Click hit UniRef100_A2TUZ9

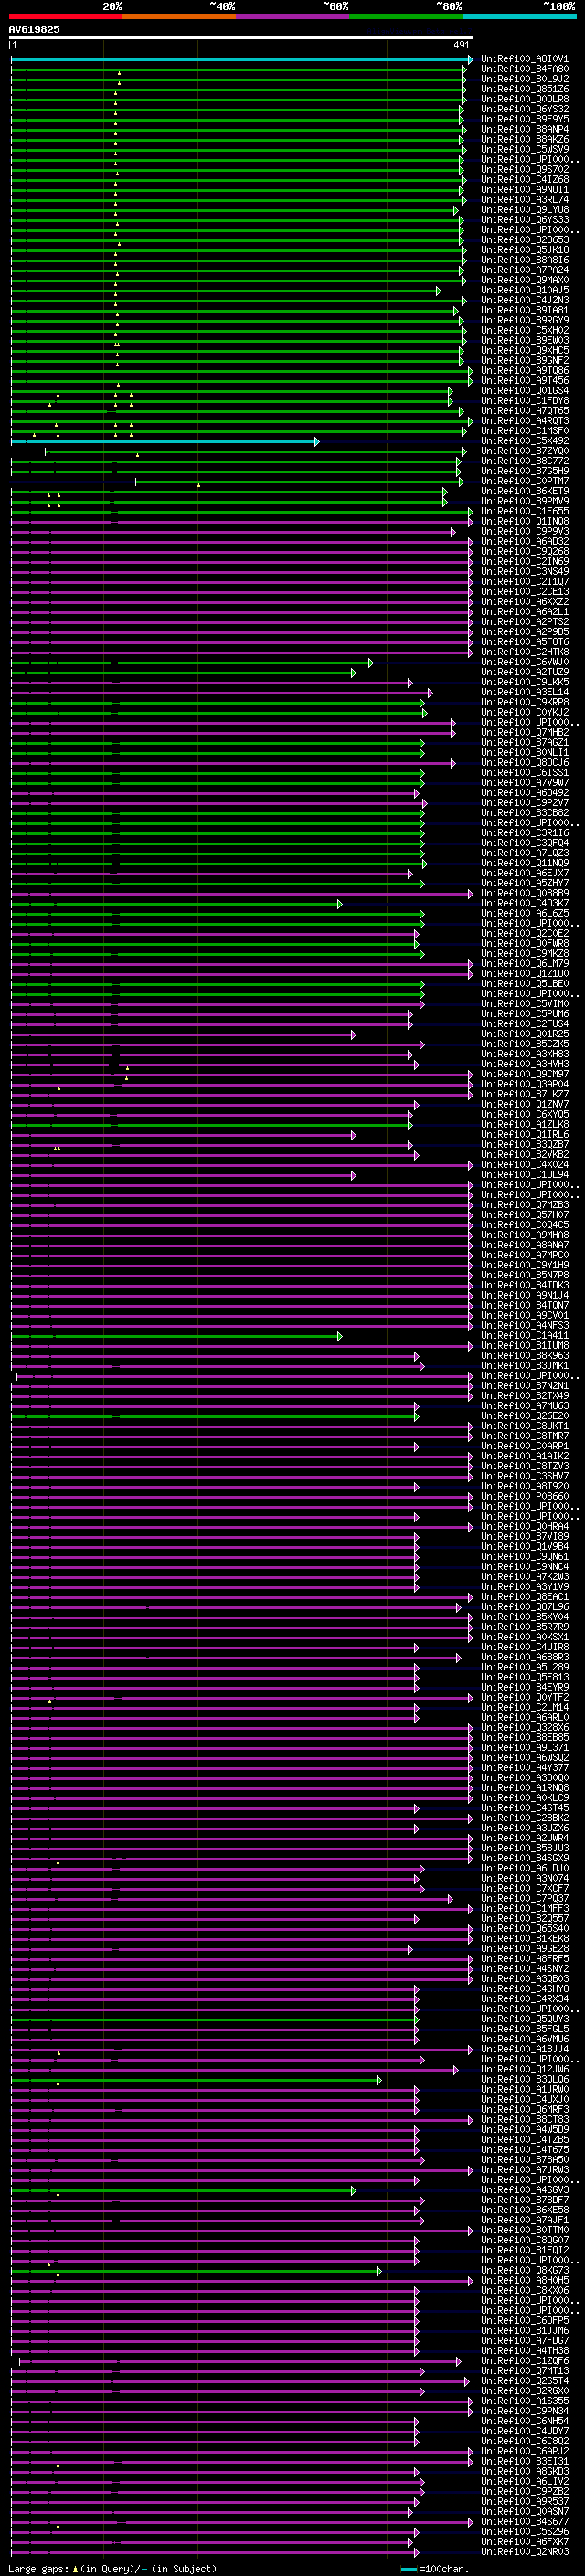(525, 672)
